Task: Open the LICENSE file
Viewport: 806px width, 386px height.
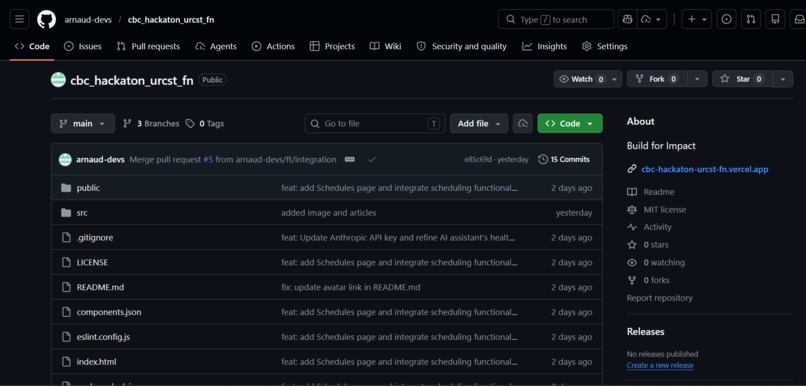Action: (x=92, y=262)
